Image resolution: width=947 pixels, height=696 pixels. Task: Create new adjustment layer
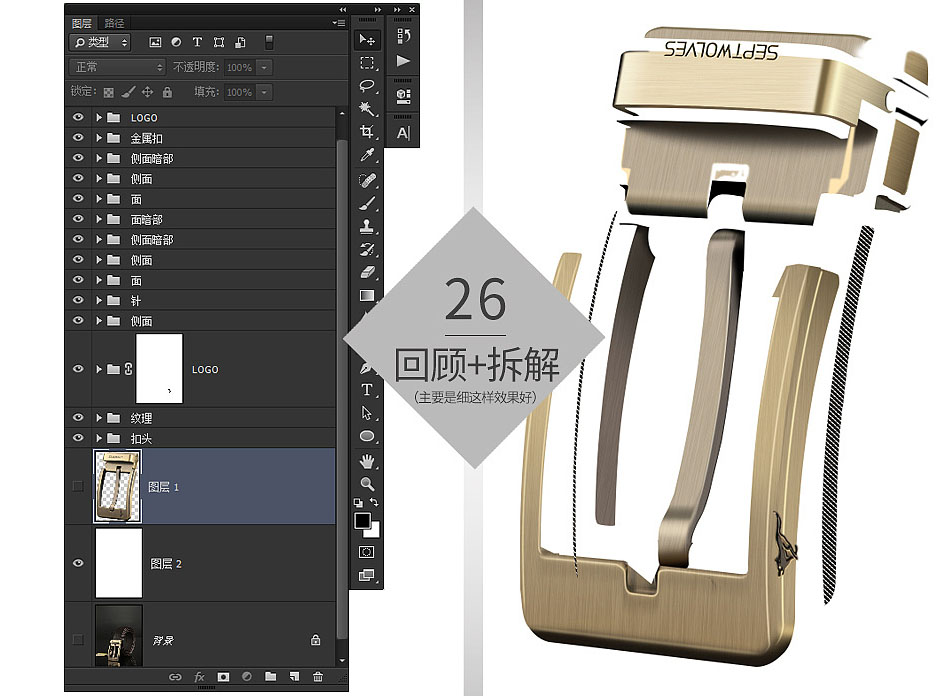coord(246,677)
